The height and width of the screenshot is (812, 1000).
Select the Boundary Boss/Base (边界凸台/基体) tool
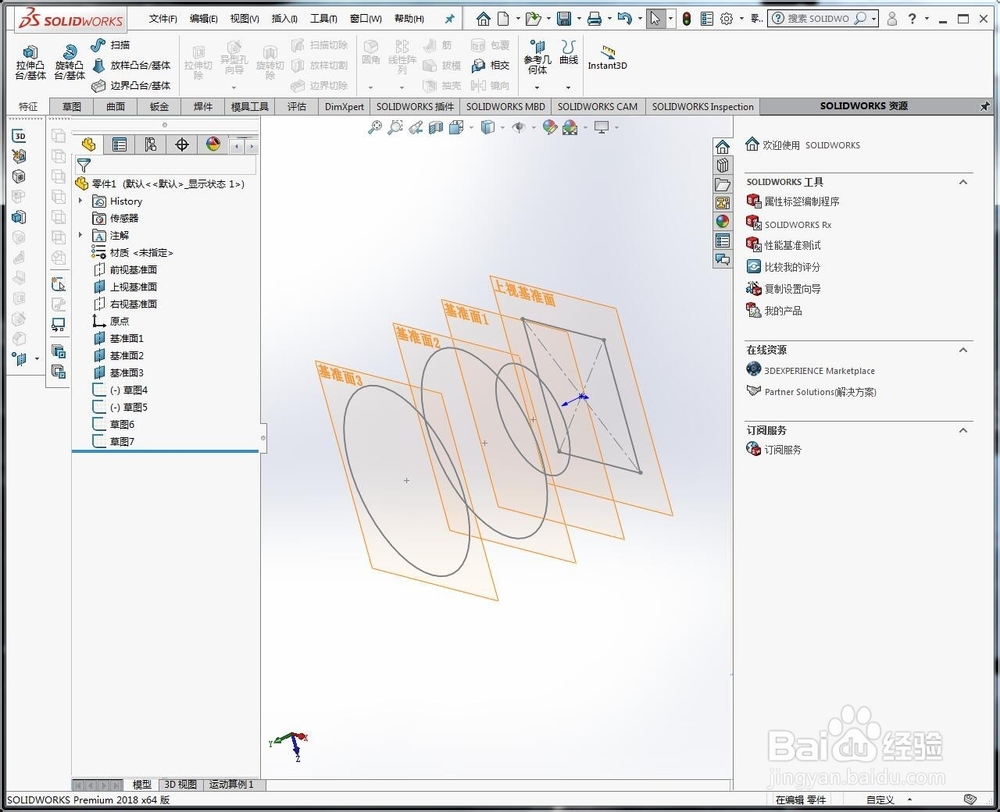tap(131, 85)
